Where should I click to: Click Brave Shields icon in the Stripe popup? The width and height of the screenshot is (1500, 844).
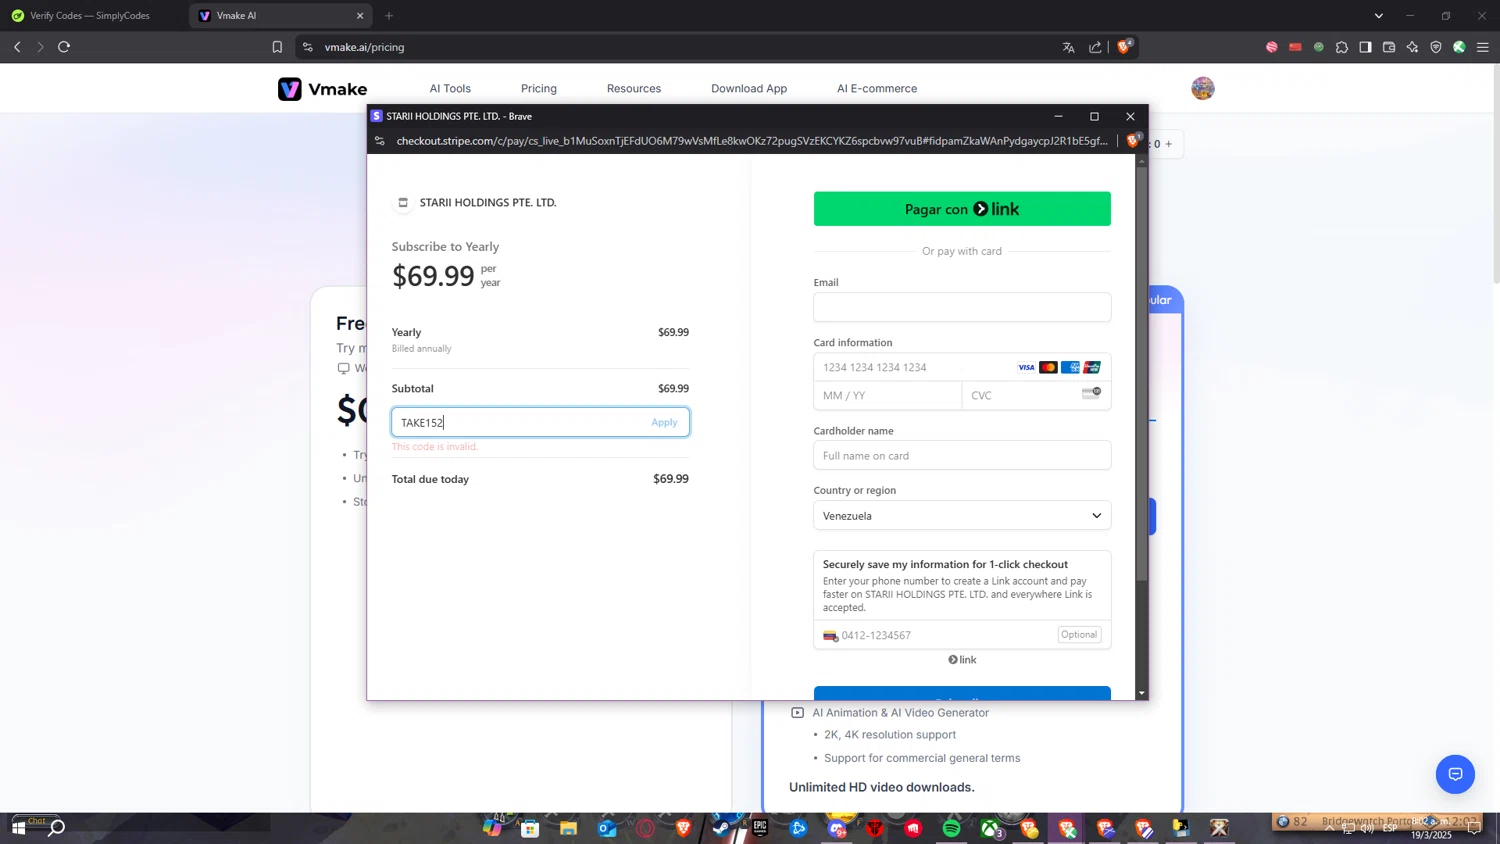coord(1133,141)
